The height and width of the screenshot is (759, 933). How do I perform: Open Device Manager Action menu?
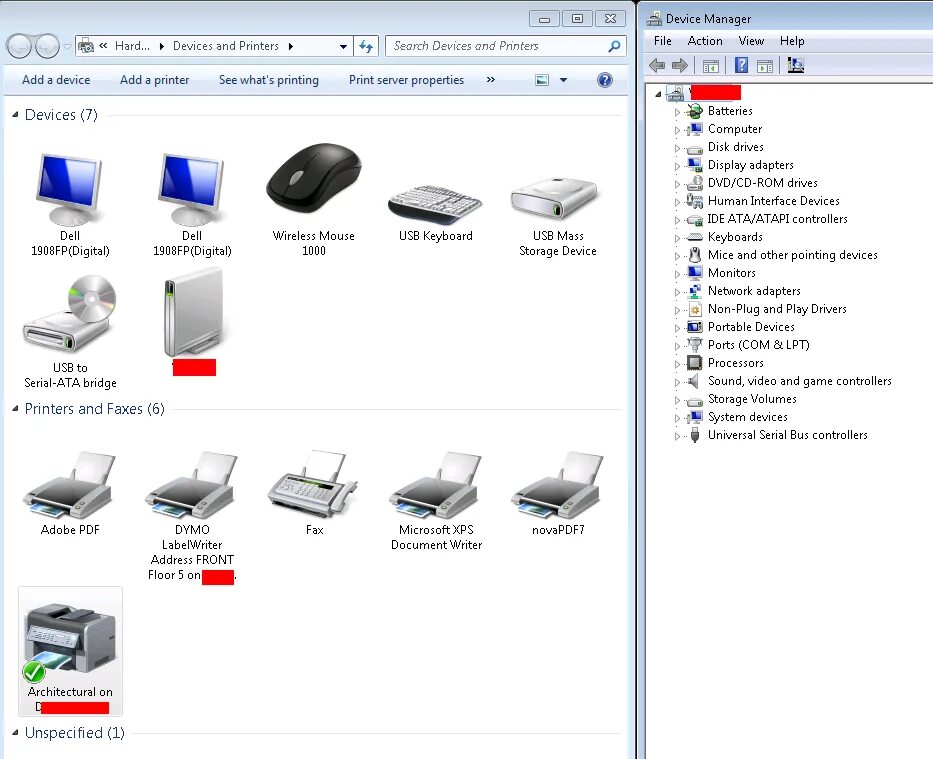pyautogui.click(x=705, y=40)
